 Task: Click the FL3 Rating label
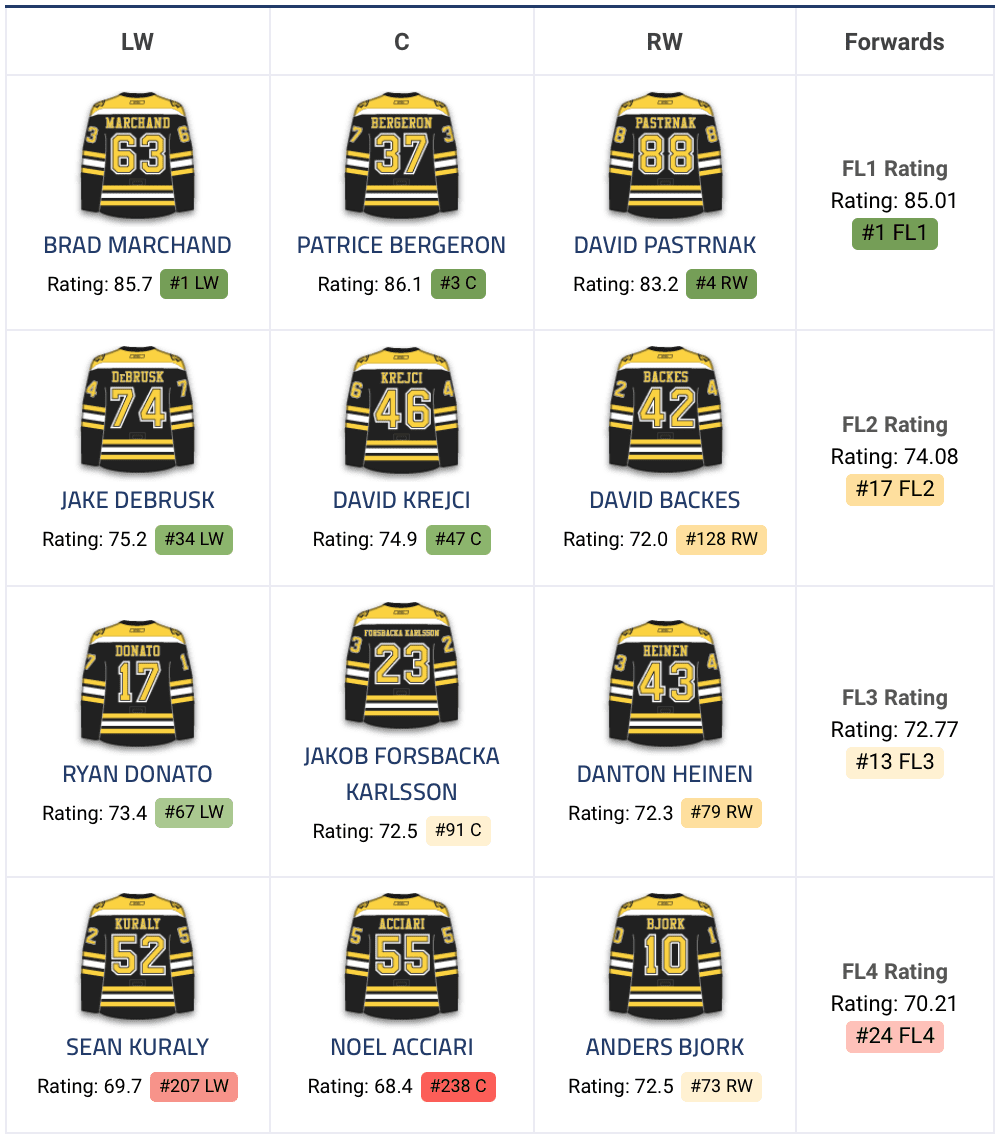coord(894,698)
